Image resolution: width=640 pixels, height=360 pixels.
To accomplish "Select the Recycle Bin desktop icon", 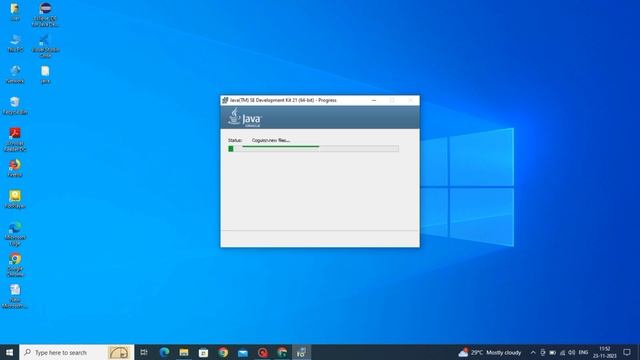I will coord(15,106).
